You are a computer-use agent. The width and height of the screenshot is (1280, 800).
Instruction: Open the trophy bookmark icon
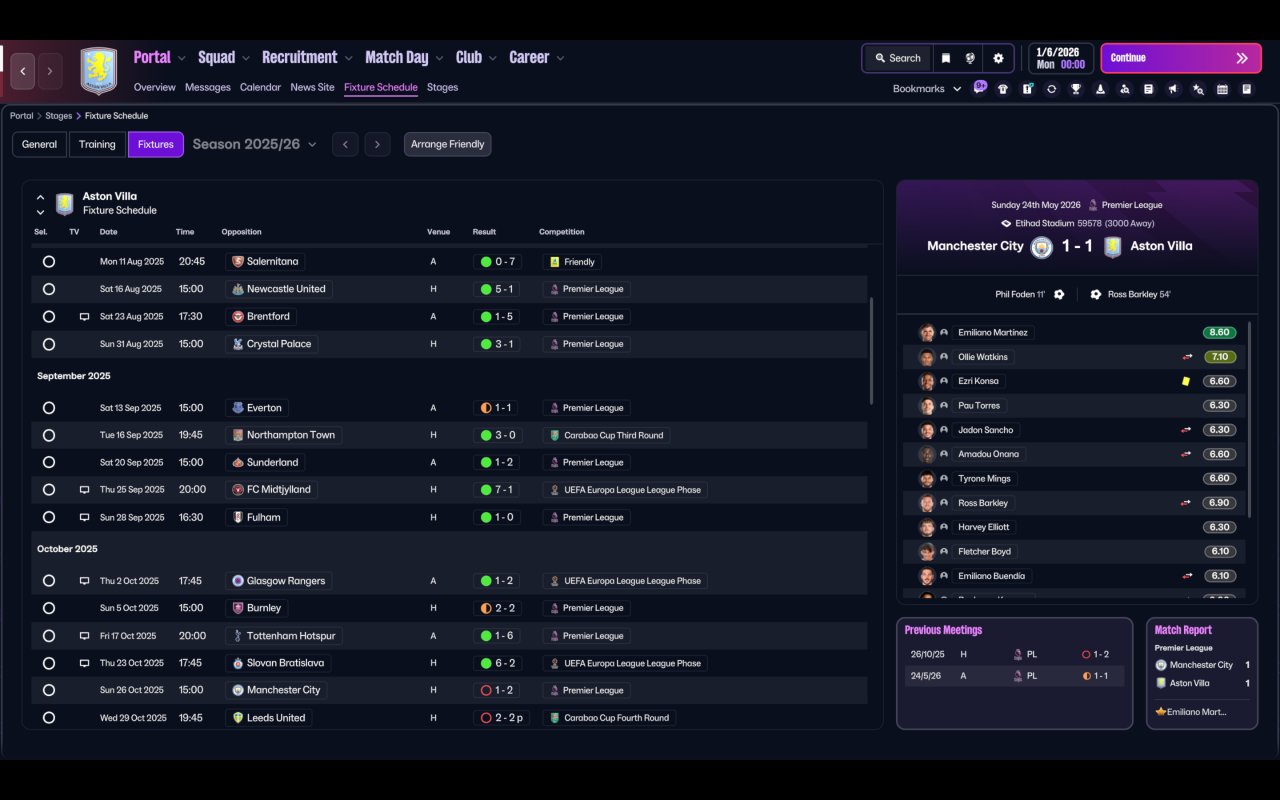[1076, 89]
